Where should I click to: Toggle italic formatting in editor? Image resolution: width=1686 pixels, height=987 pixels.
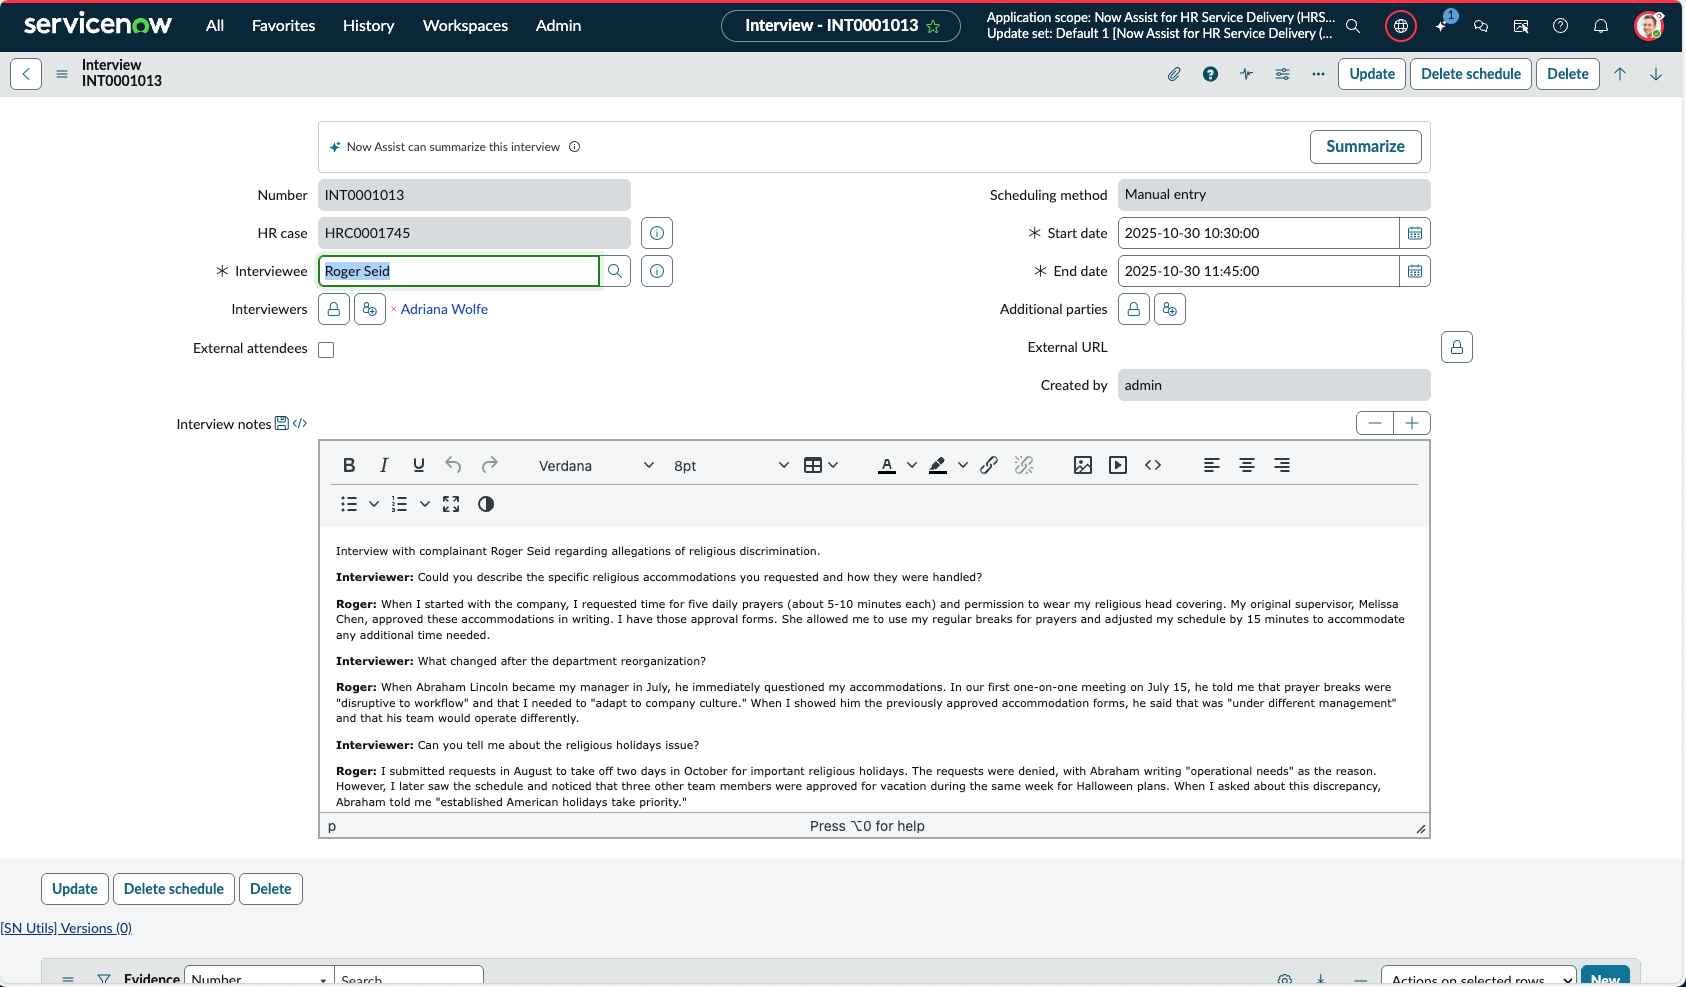(x=384, y=465)
